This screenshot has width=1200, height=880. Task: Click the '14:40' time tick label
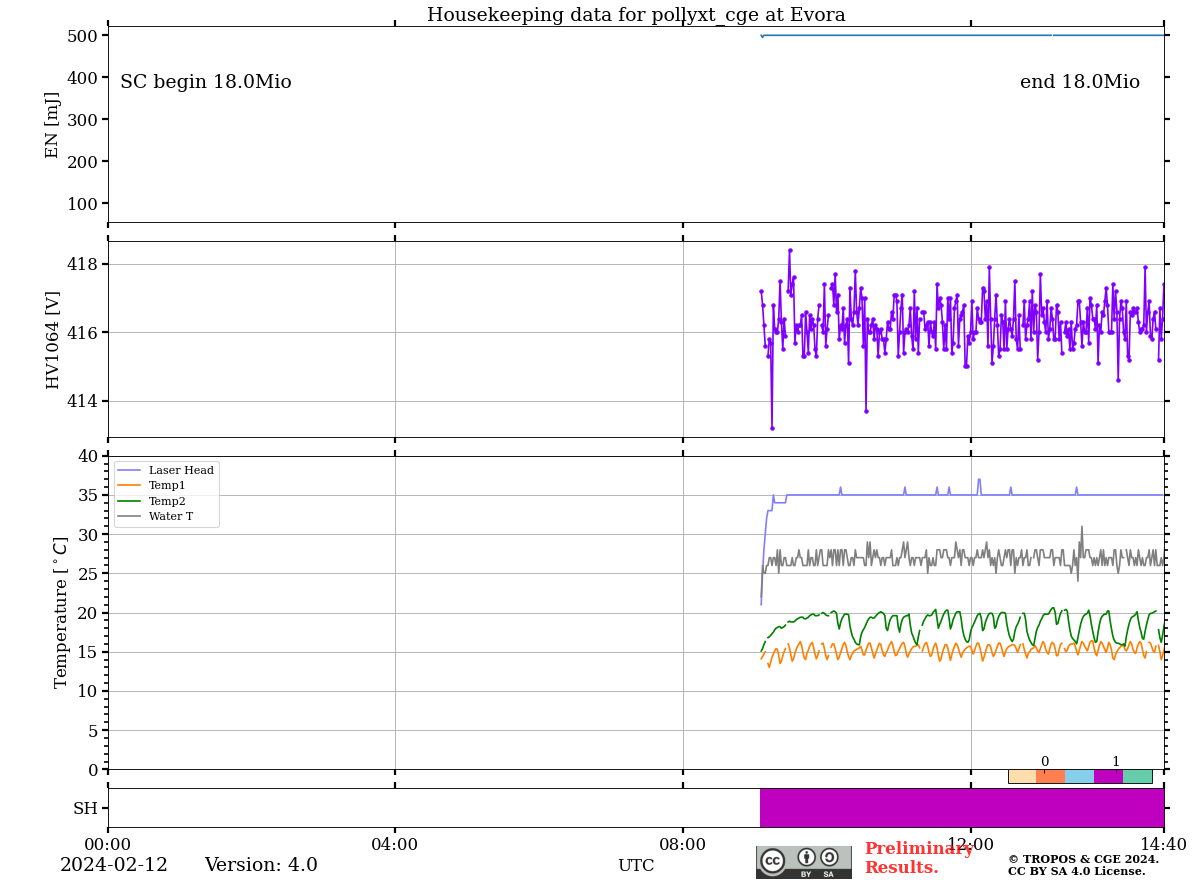pos(1163,845)
